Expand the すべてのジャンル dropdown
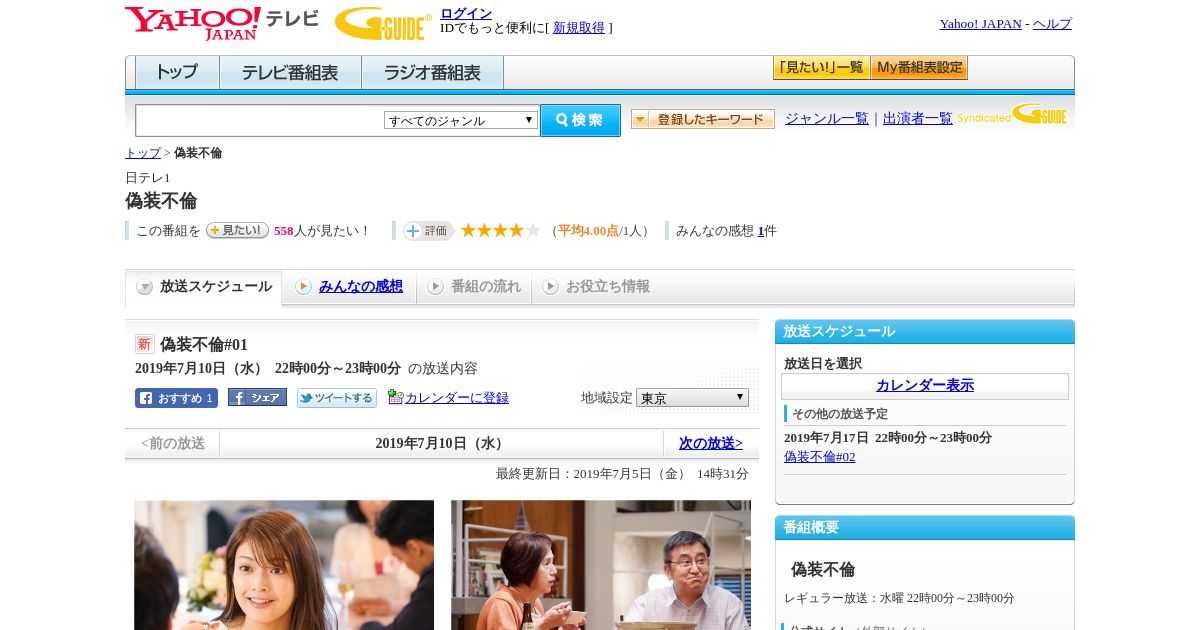This screenshot has height=630, width=1200. (x=461, y=120)
